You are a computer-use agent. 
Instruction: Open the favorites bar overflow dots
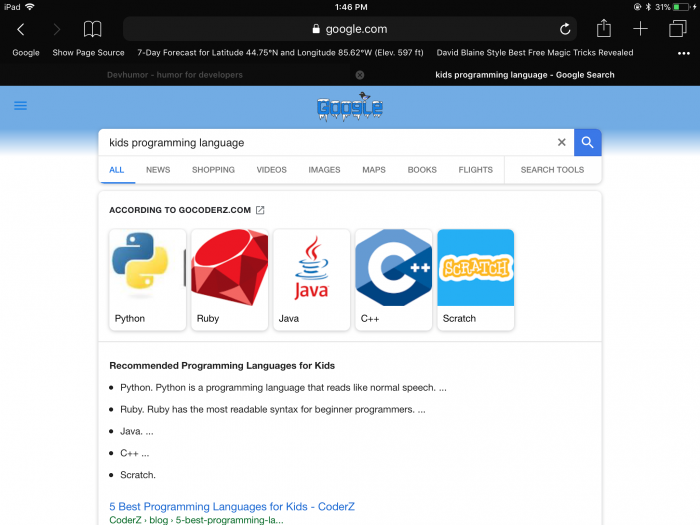click(683, 53)
